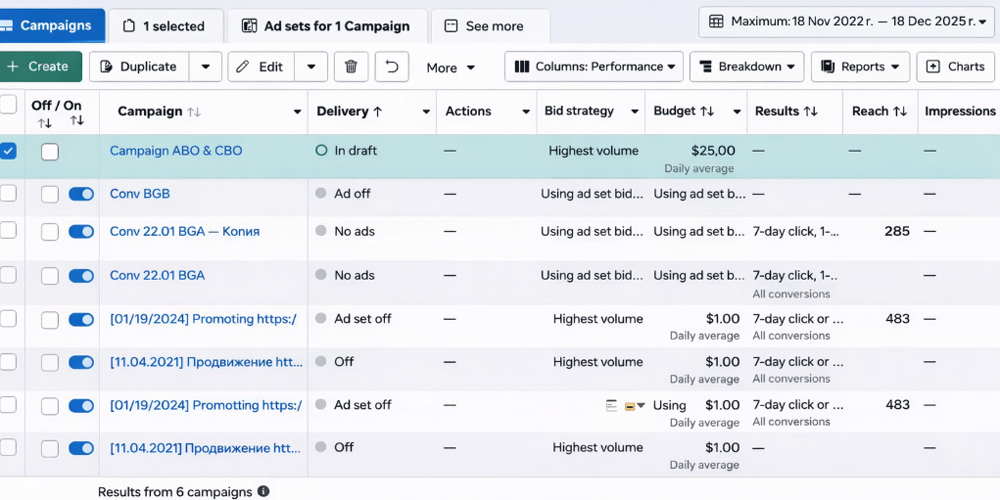This screenshot has width=1000, height=500.
Task: Click the reach value 285
Action: pyautogui.click(x=897, y=232)
